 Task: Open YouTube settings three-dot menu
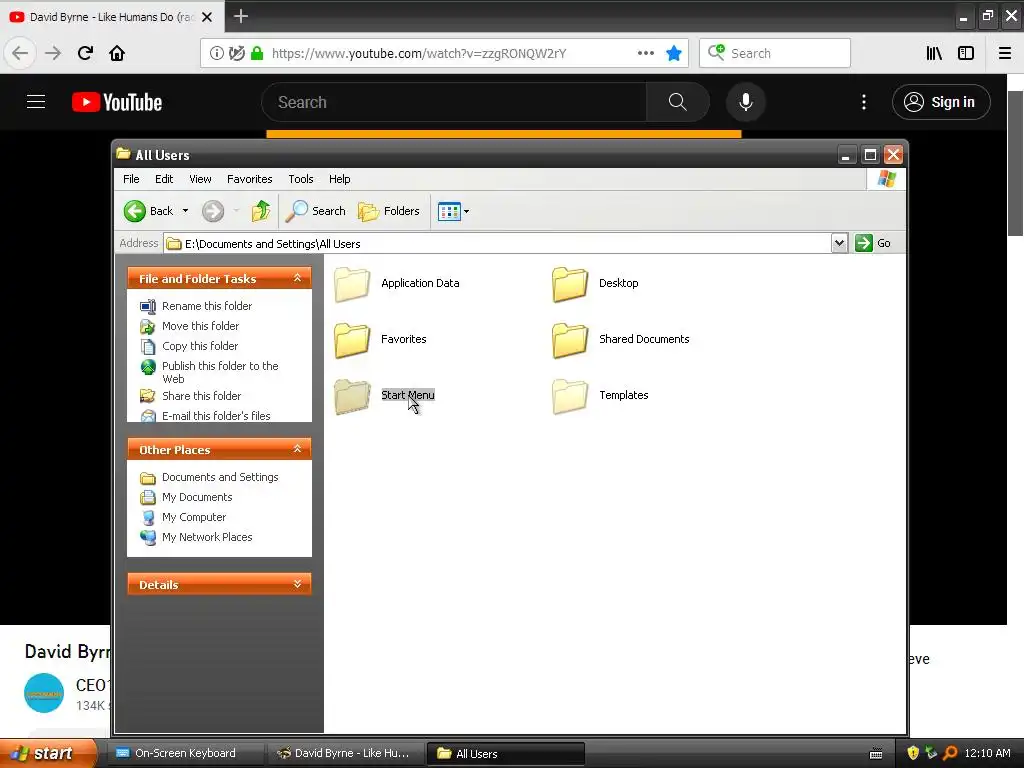[864, 103]
